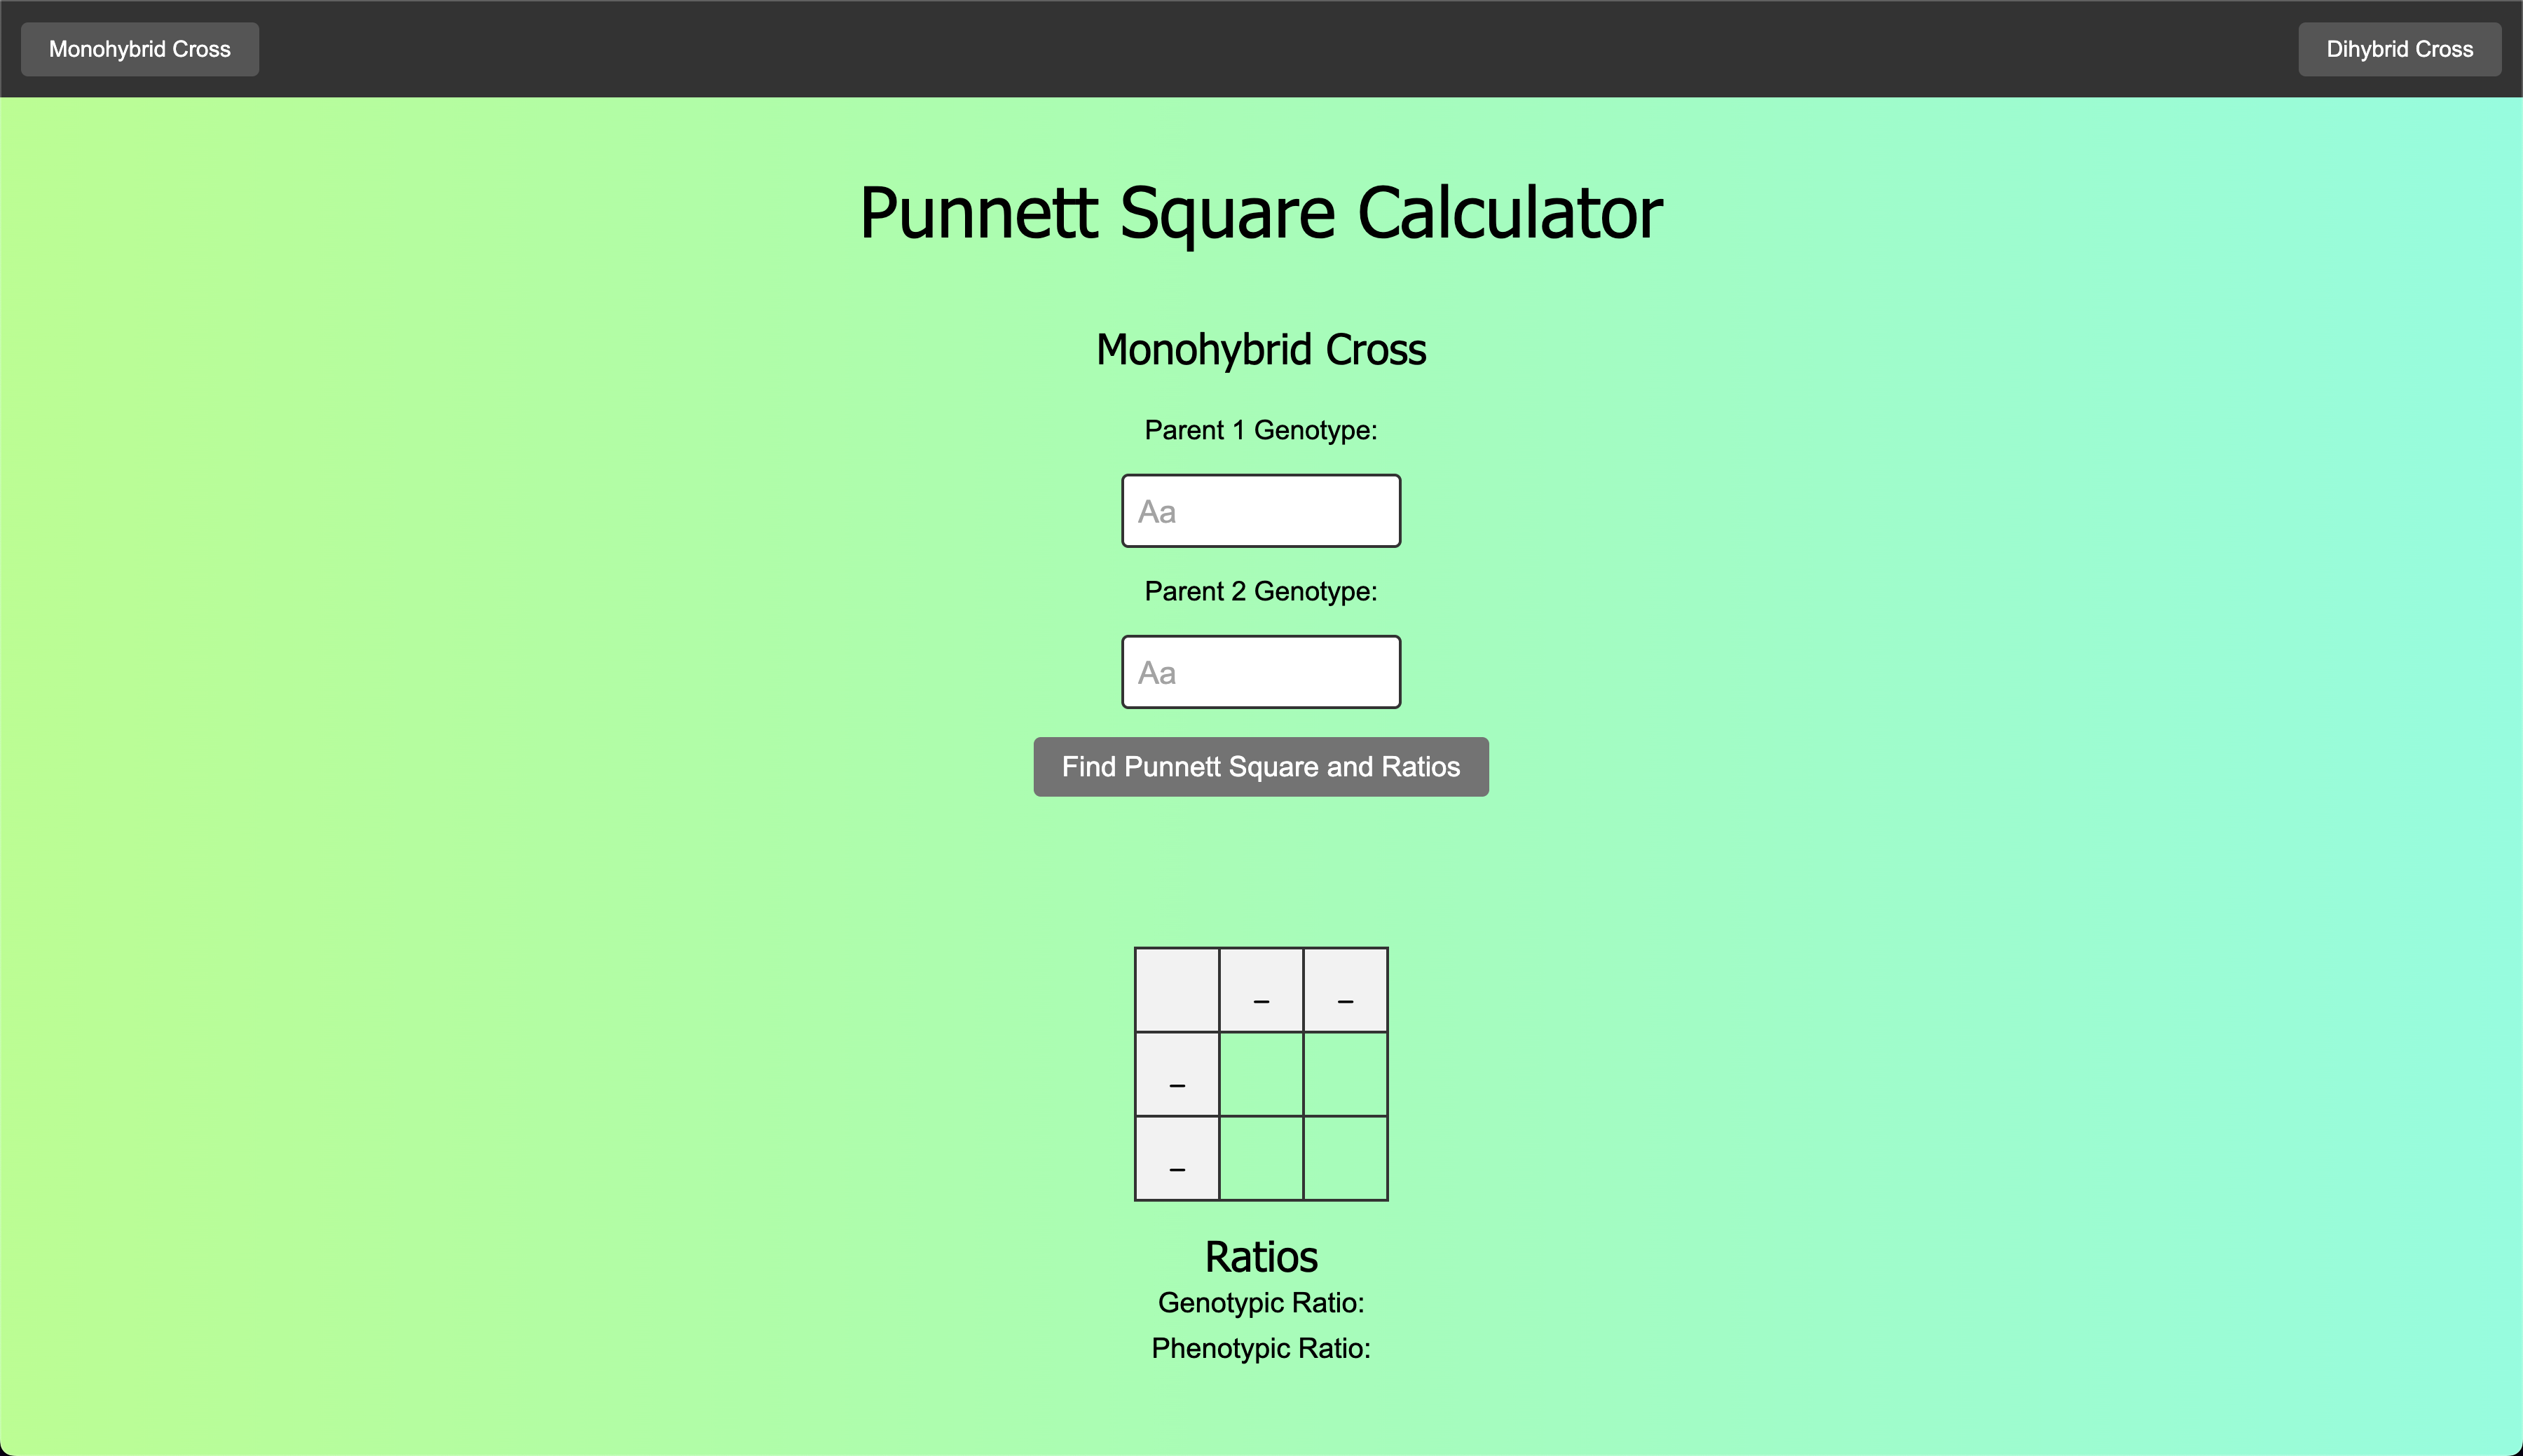
Task: Click the Parent 1 Genotype label
Action: [x=1261, y=430]
